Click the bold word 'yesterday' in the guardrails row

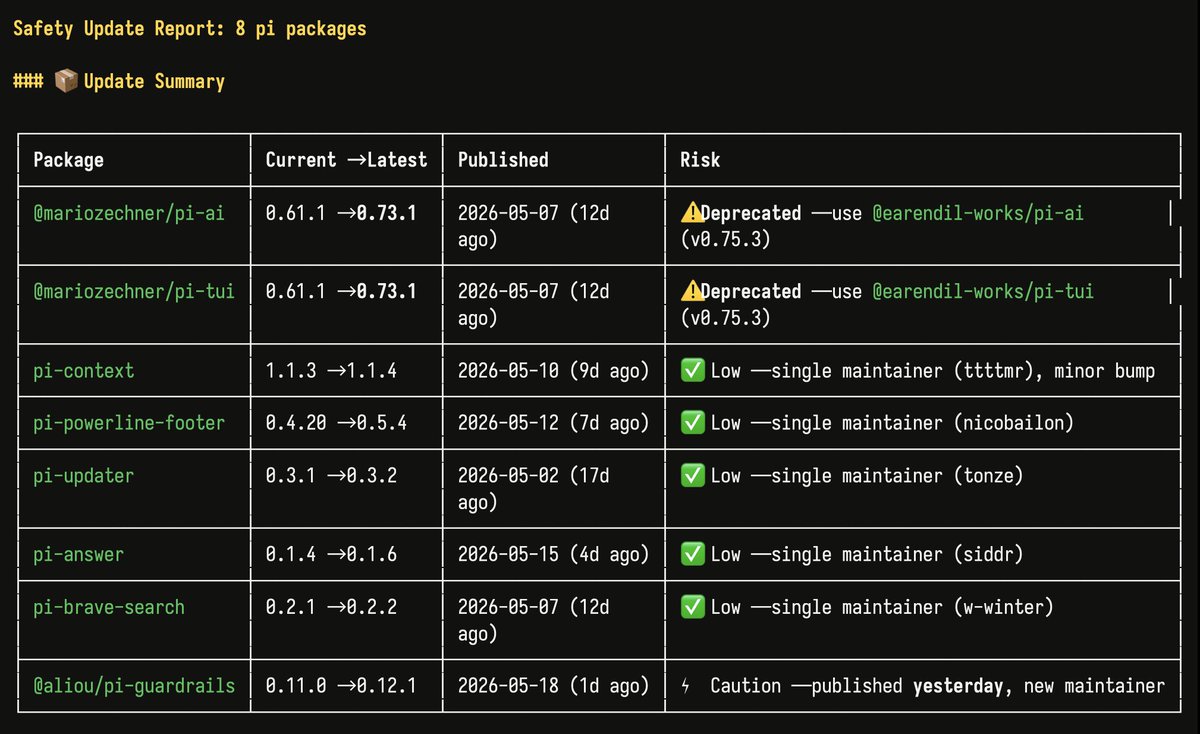958,686
